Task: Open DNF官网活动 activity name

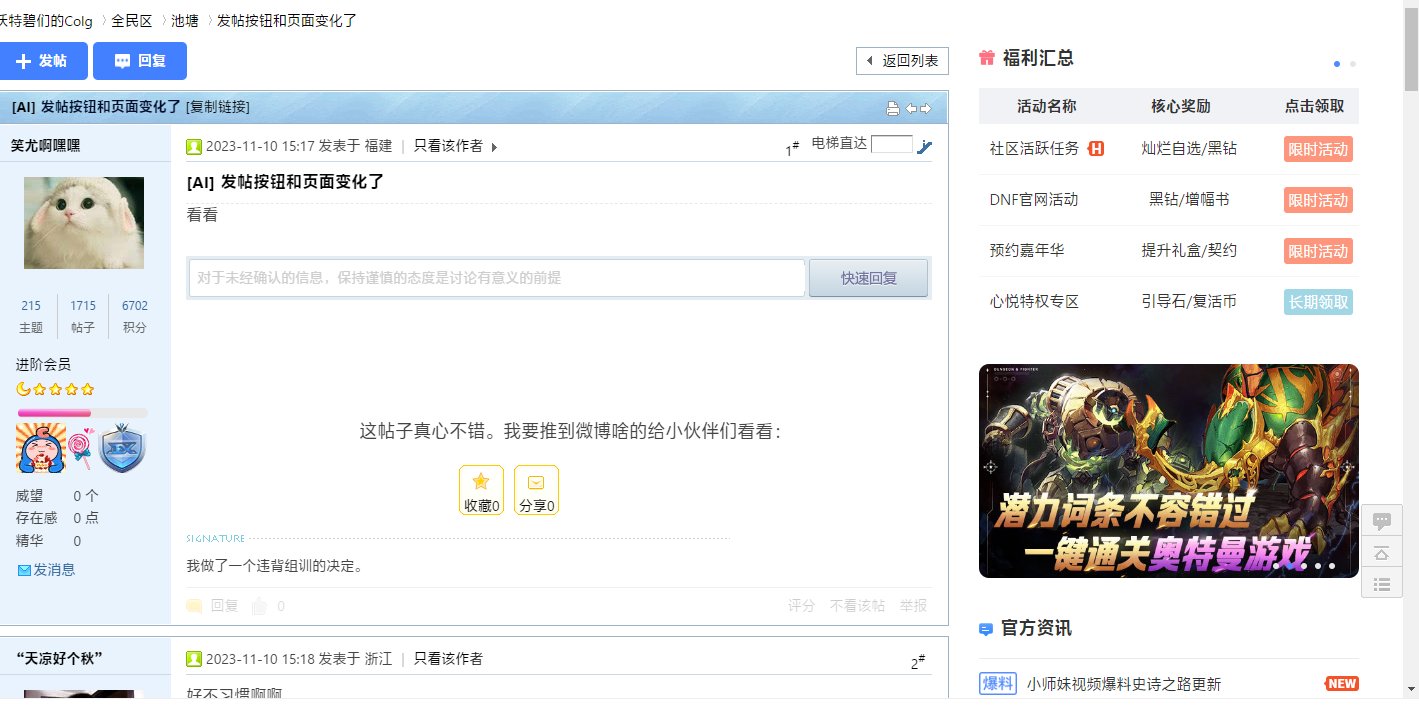Action: coord(1034,200)
